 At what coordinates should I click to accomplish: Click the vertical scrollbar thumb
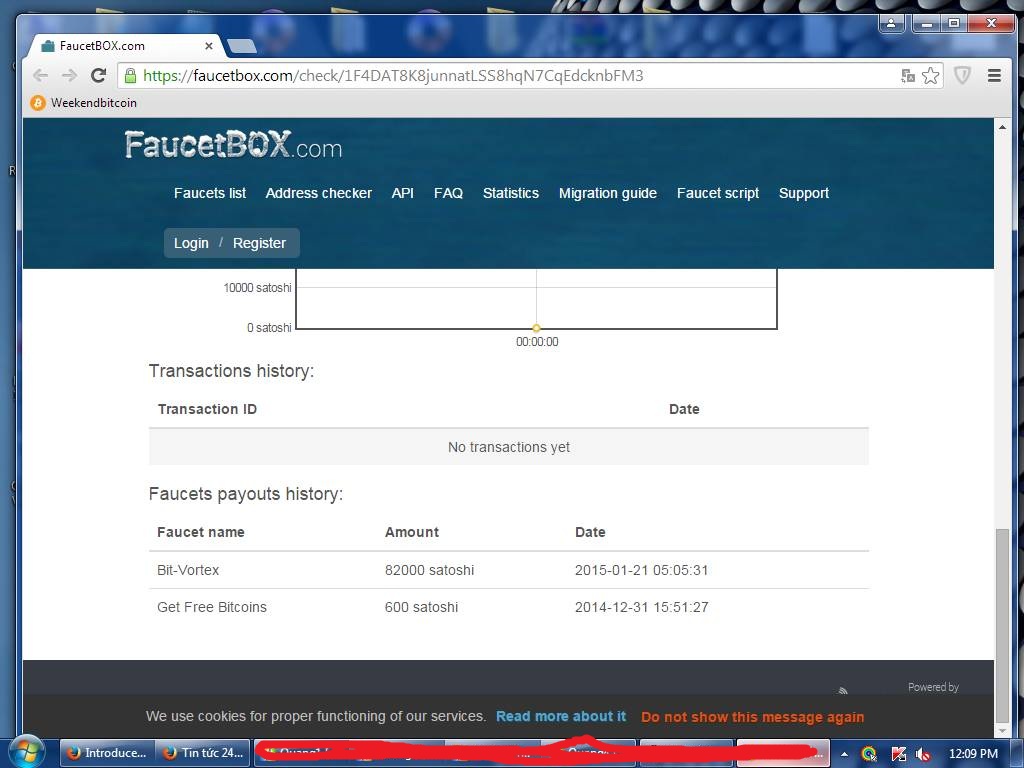click(1002, 624)
